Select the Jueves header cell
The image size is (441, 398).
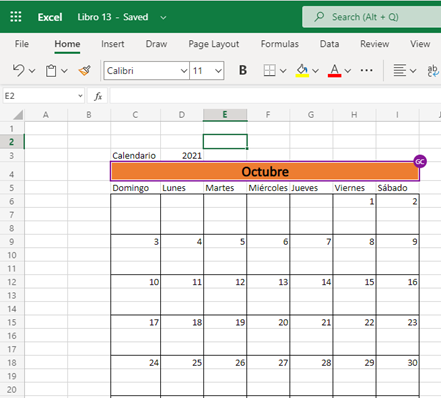point(311,188)
